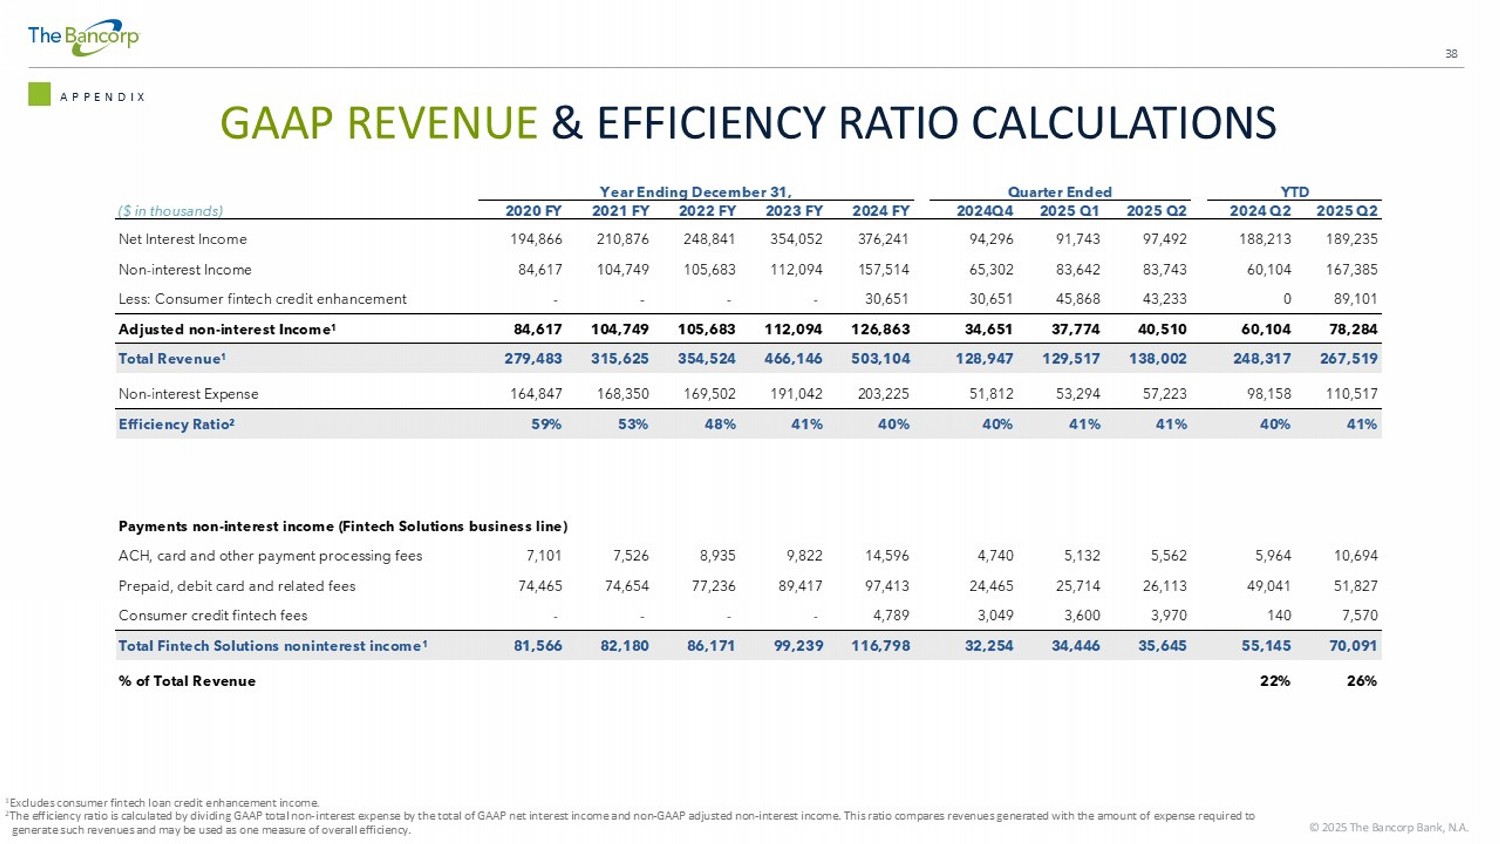This screenshot has height=844, width=1500.
Task: Click the 2025 Bancorp Bank copyright notice
Action: click(1388, 827)
